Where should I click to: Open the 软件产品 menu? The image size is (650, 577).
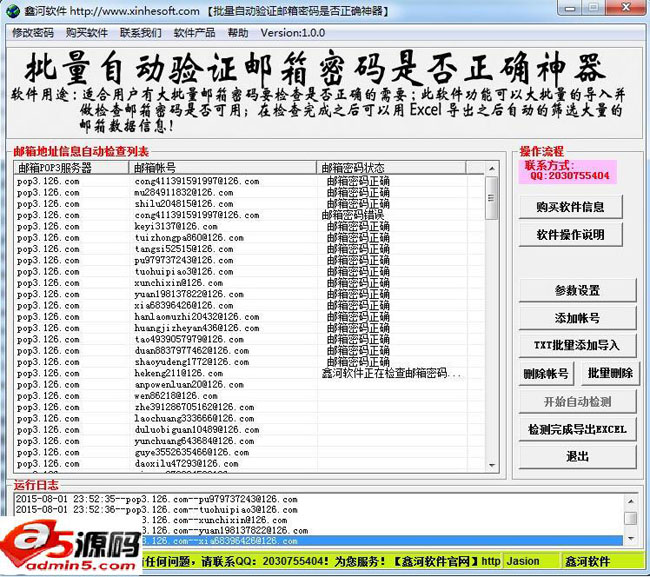tap(194, 33)
